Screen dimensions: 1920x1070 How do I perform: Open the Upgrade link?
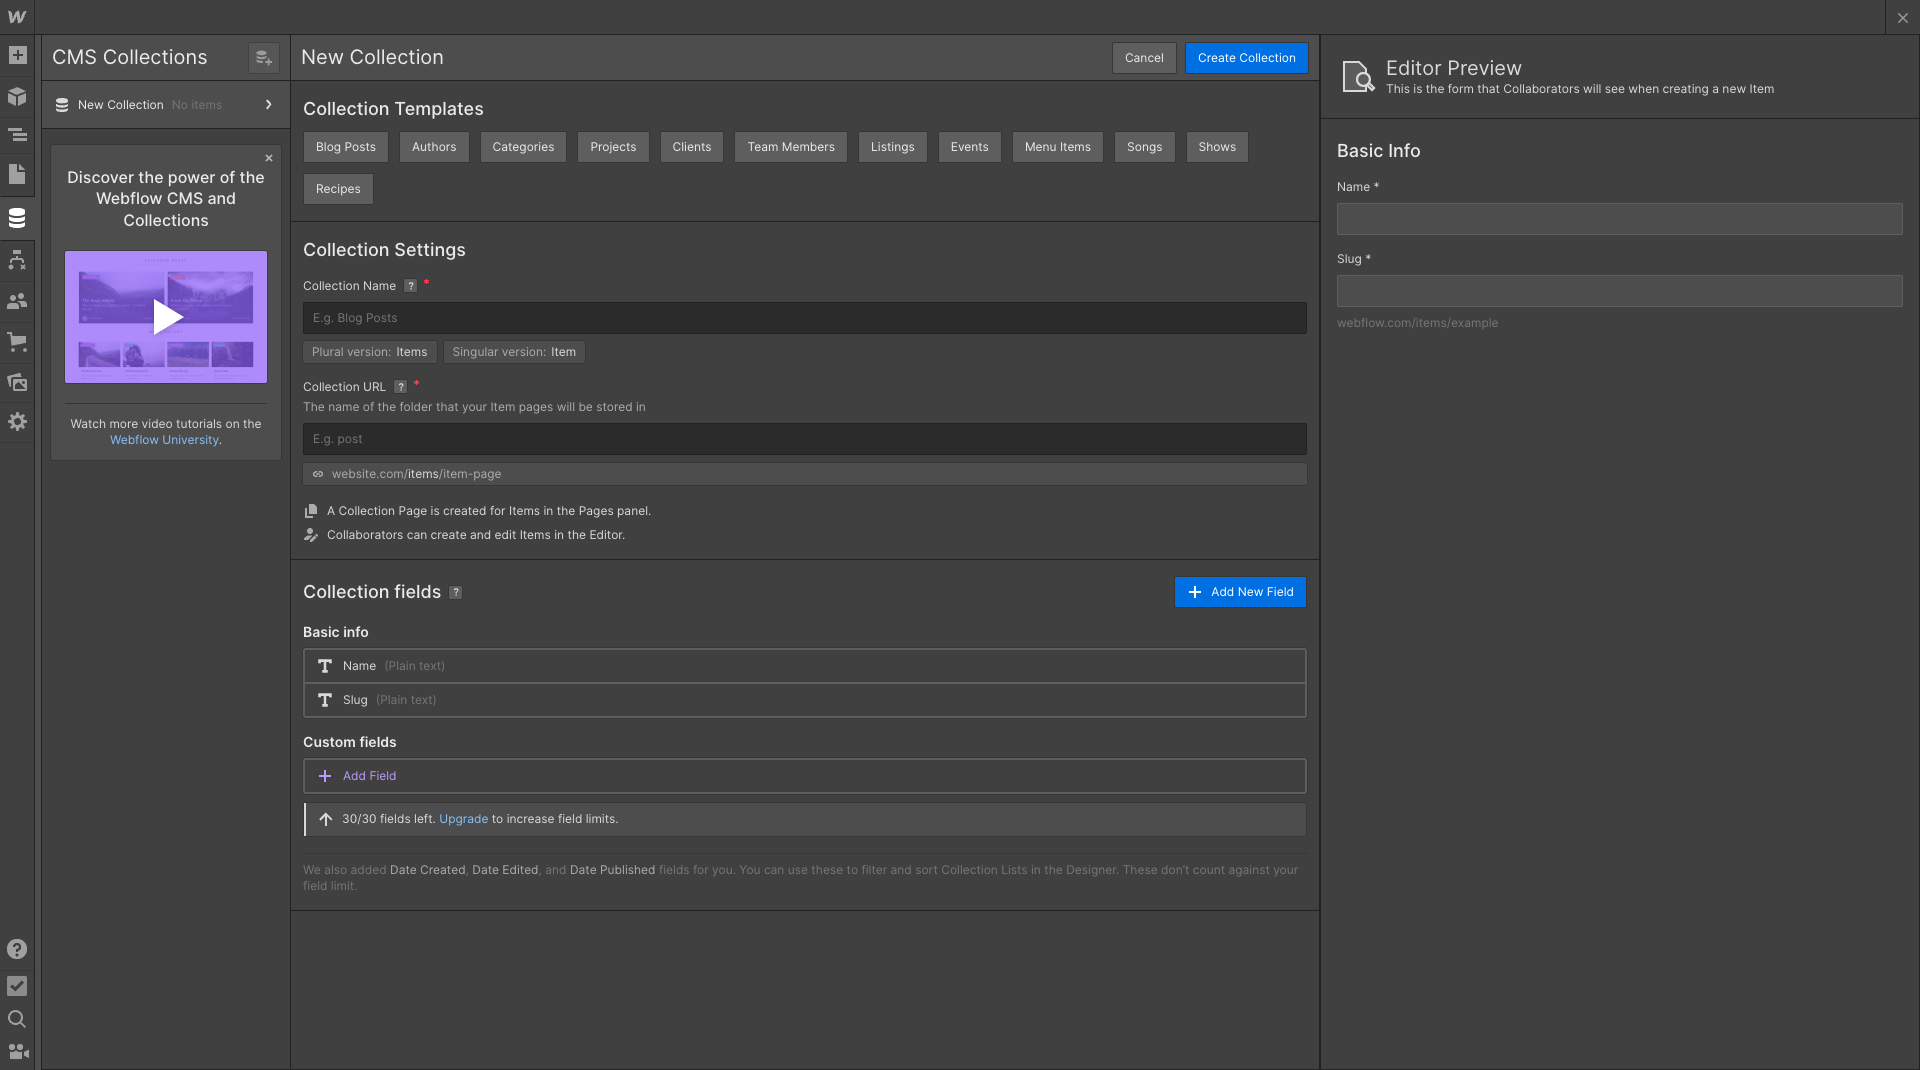pyautogui.click(x=463, y=819)
